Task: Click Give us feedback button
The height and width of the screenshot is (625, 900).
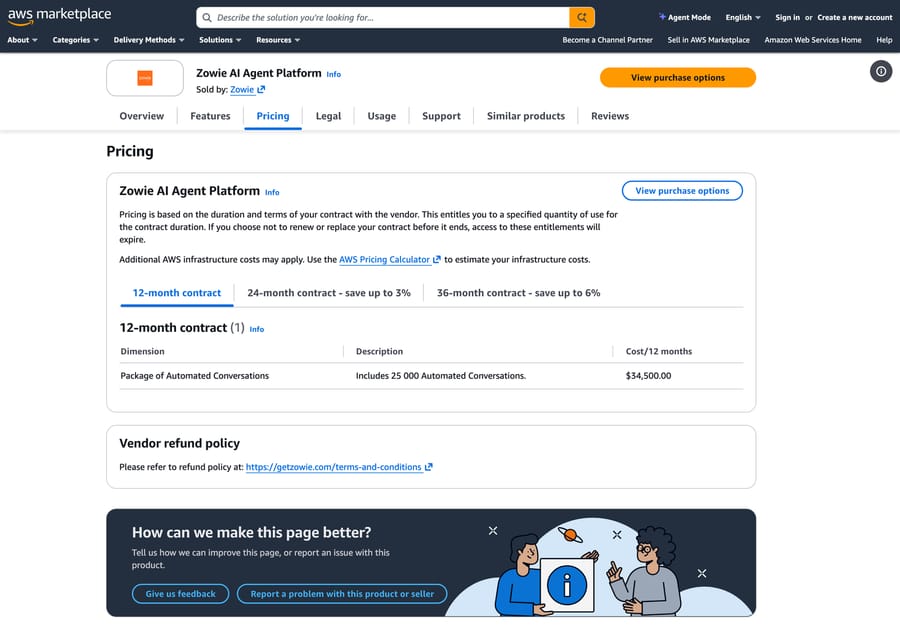Action: click(180, 594)
